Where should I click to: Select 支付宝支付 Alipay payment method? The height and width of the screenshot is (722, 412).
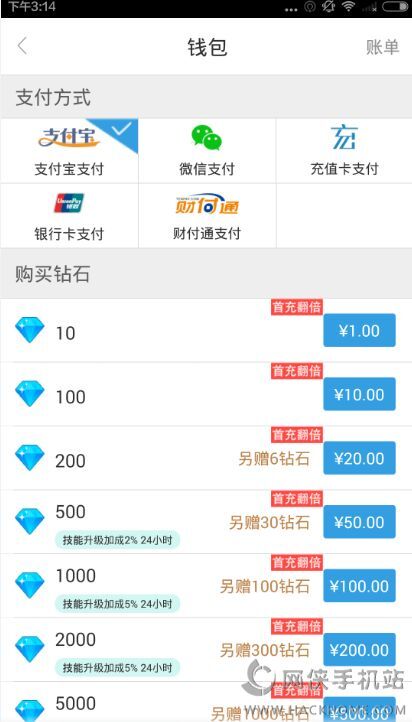69,151
